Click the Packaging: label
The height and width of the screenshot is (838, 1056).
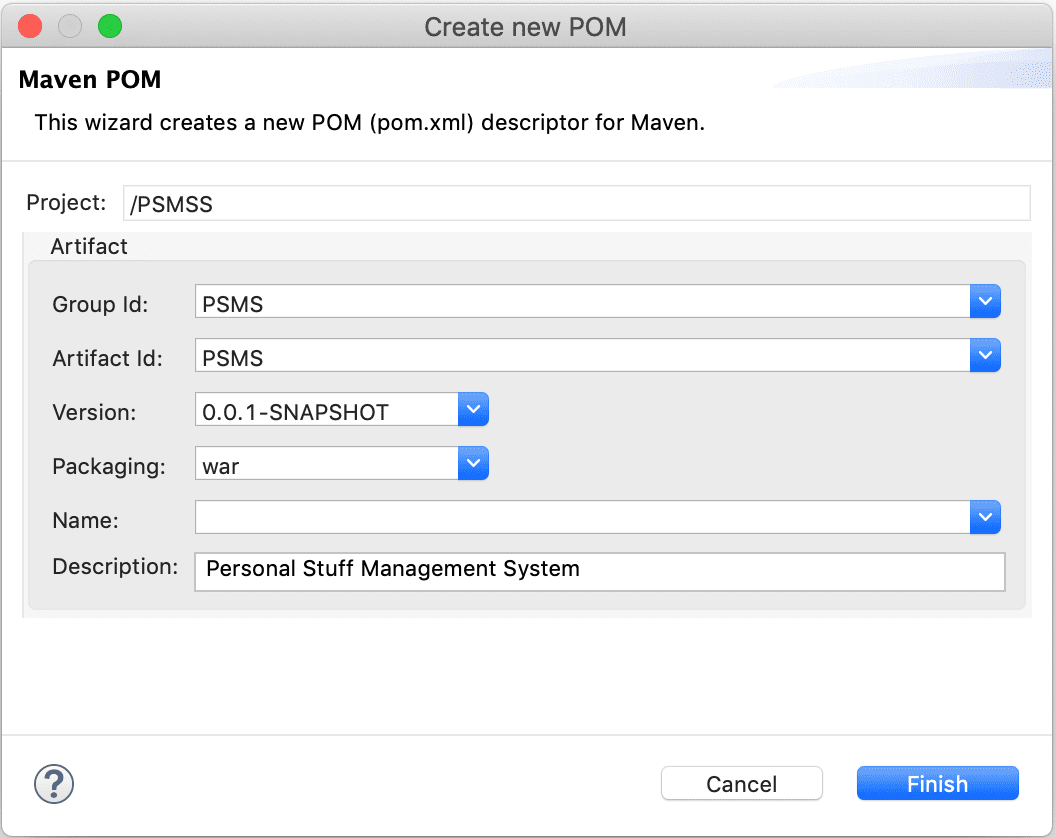pos(109,466)
